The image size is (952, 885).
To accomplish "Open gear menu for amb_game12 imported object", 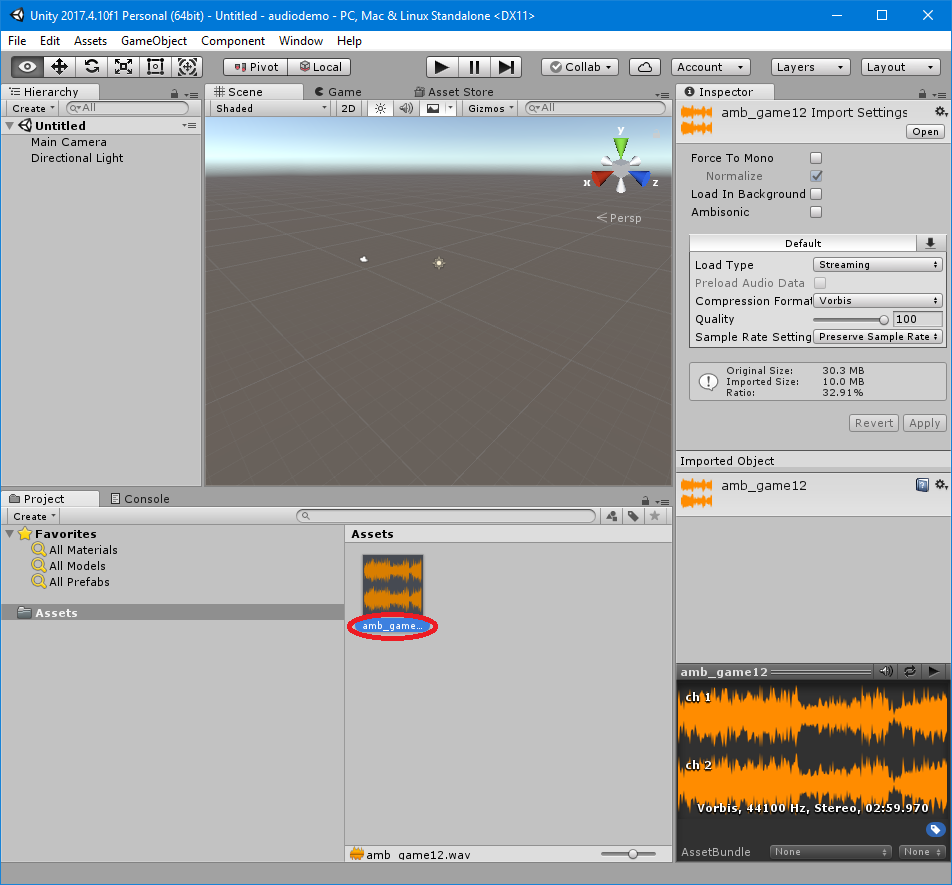I will click(x=940, y=484).
